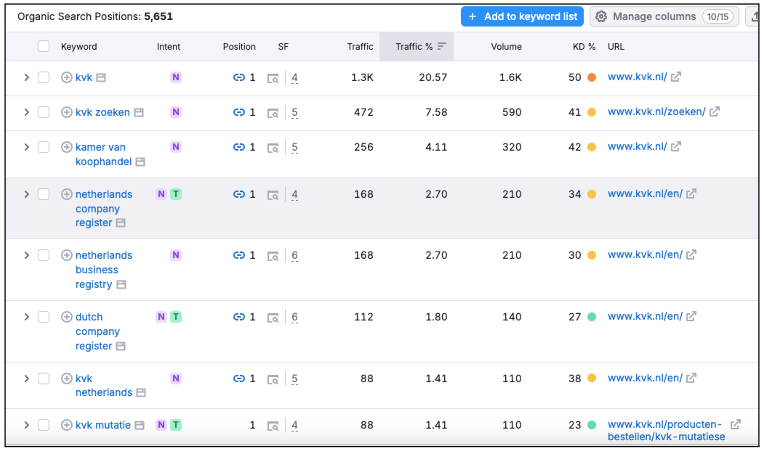The height and width of the screenshot is (452, 763).
Task: Open the 'kamer van koophandel' keyword link
Action: 100,147
